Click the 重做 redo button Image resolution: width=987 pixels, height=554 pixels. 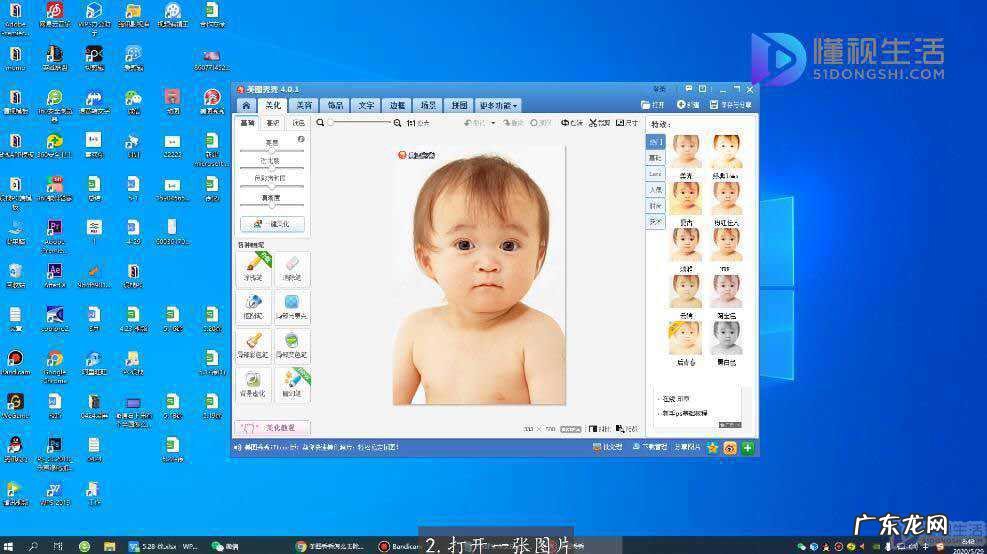pyautogui.click(x=514, y=123)
